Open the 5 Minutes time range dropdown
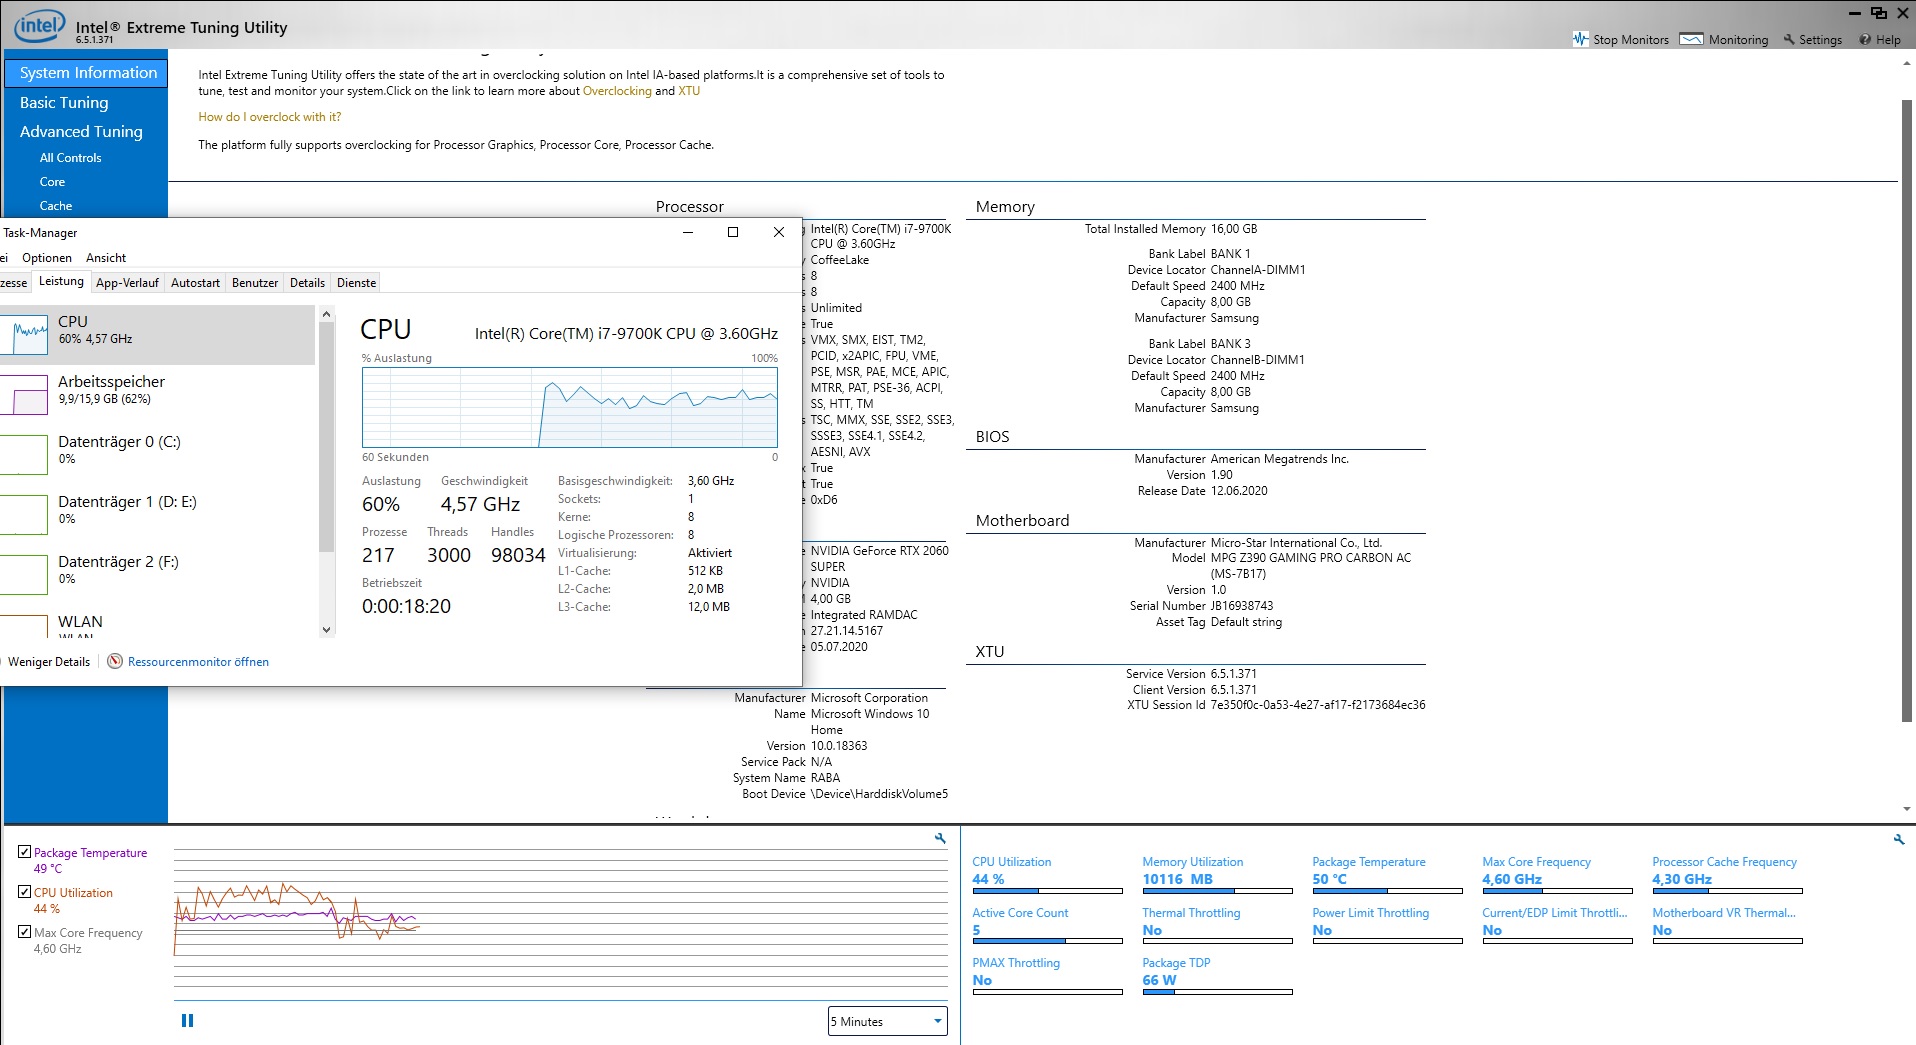The image size is (1916, 1045). (x=888, y=1021)
